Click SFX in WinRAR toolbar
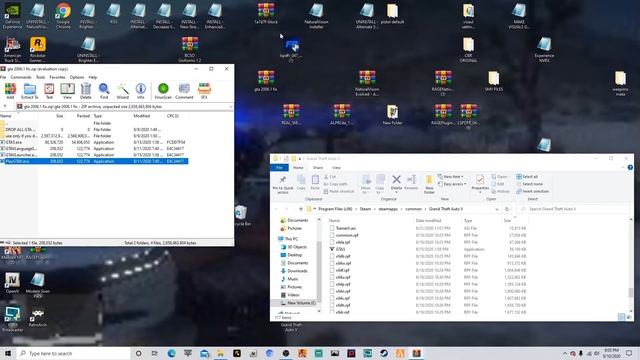Screen dimensions: 640x360 coord(204,91)
